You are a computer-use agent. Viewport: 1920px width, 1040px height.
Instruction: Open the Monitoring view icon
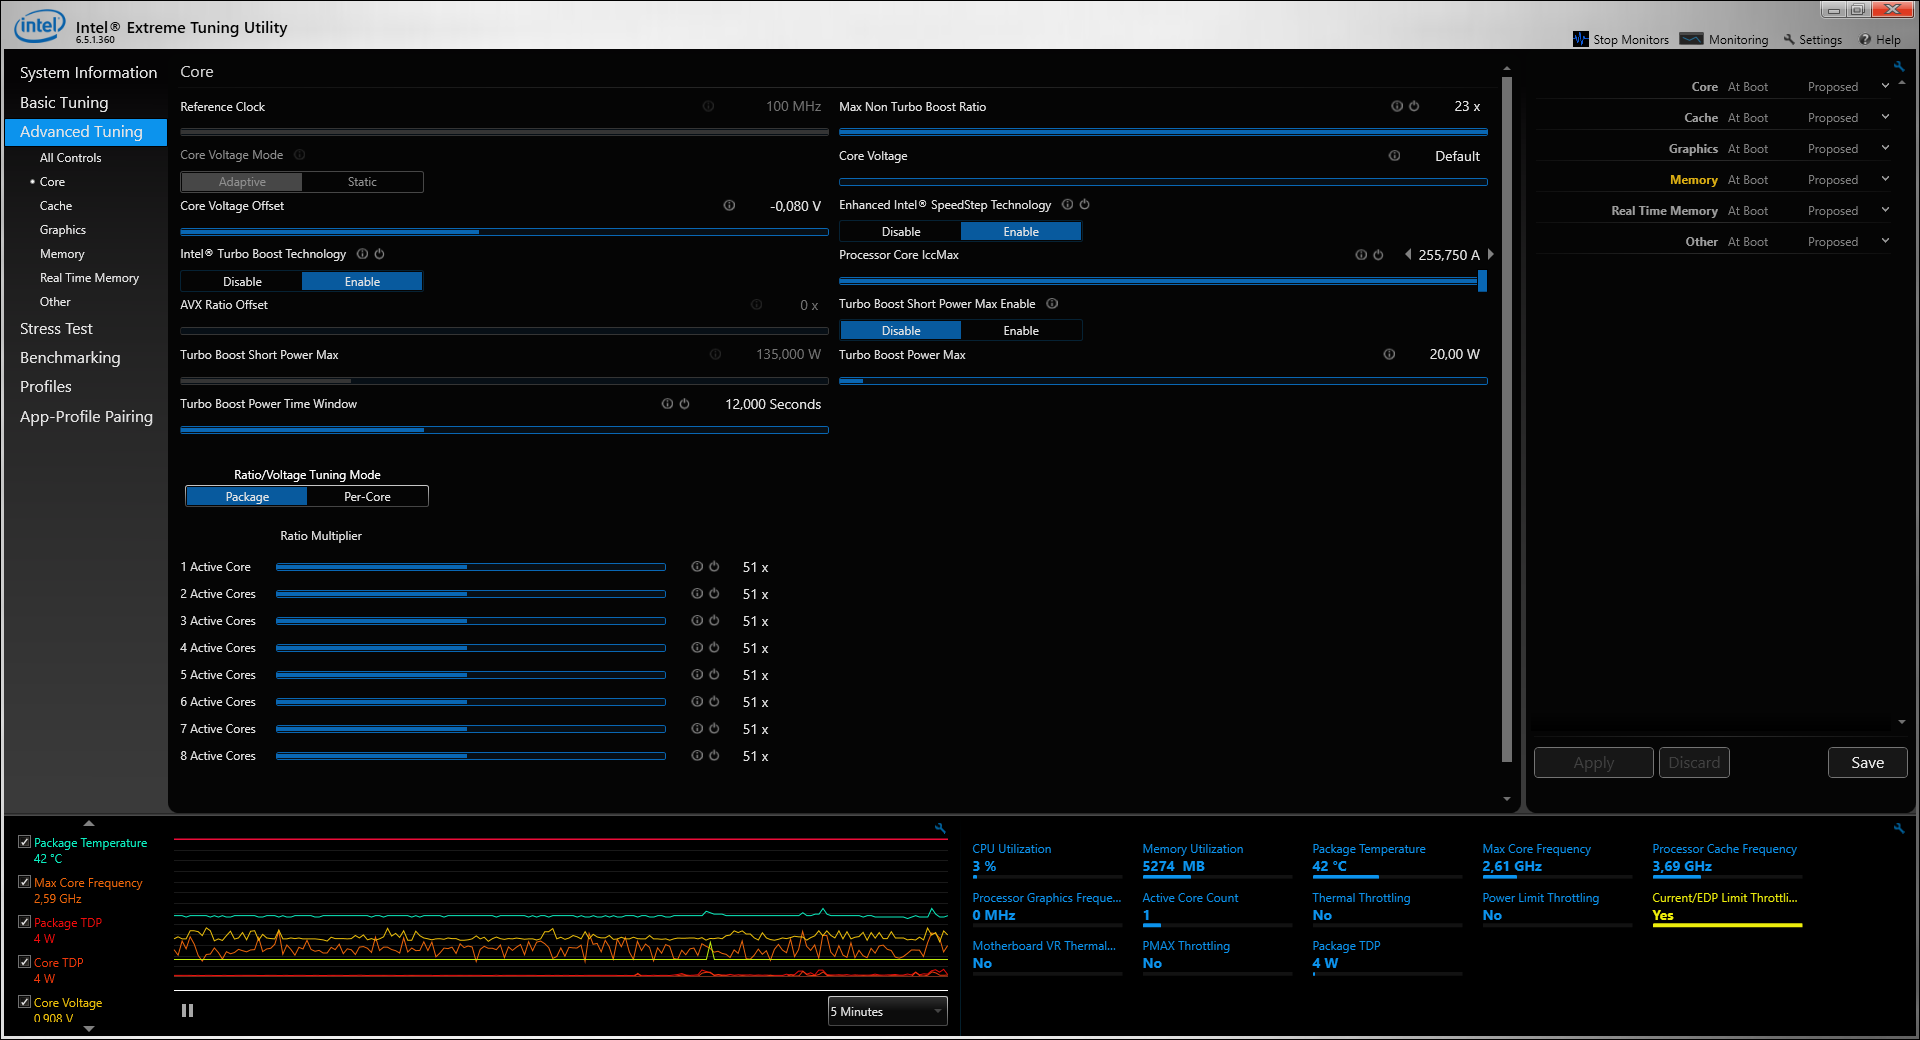[x=1691, y=40]
